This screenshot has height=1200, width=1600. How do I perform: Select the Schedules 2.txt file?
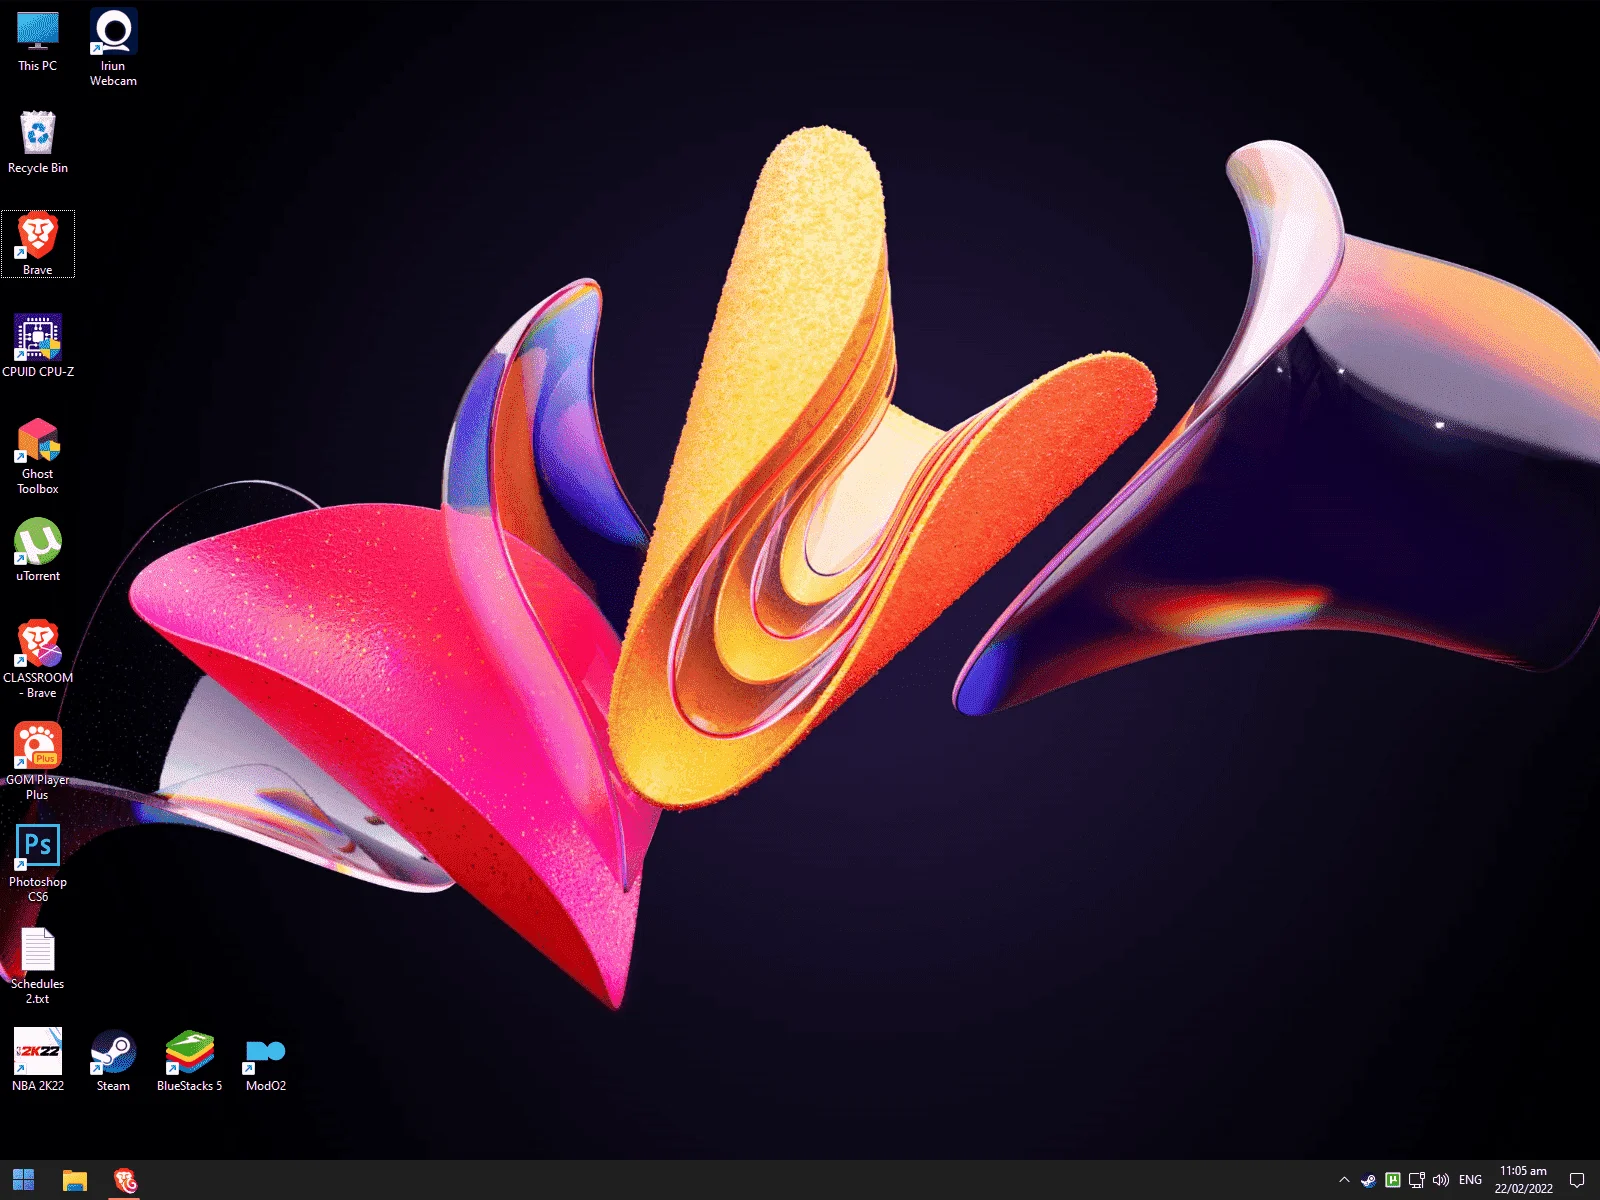(38, 966)
